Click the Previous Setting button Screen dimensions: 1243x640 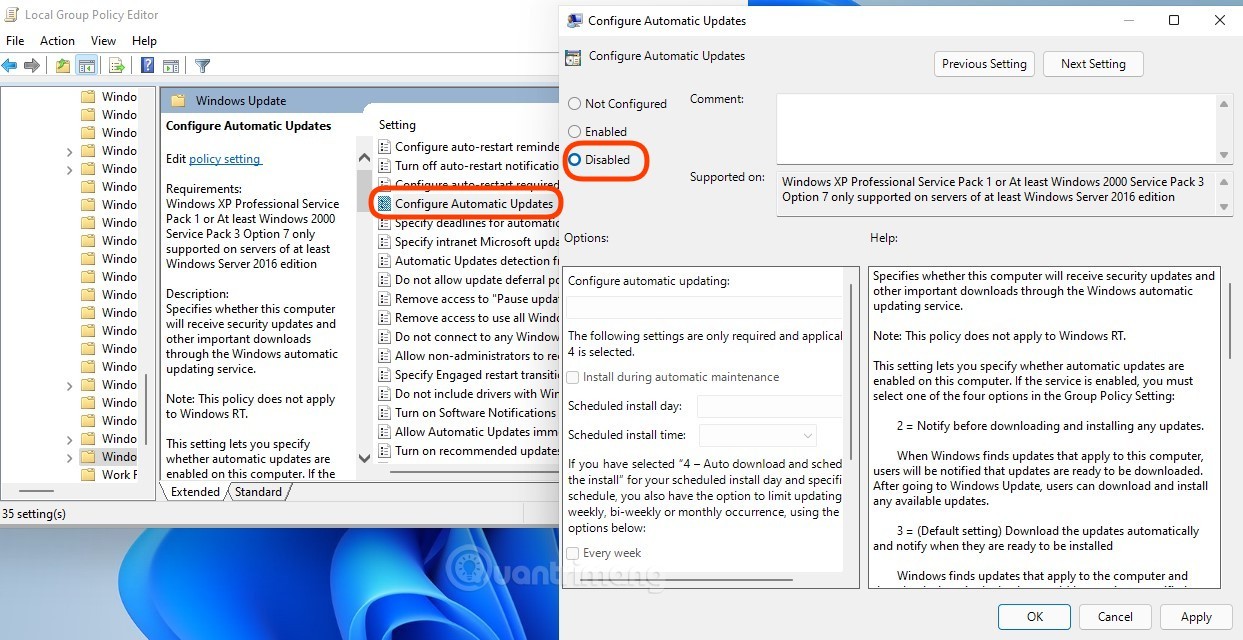[984, 64]
